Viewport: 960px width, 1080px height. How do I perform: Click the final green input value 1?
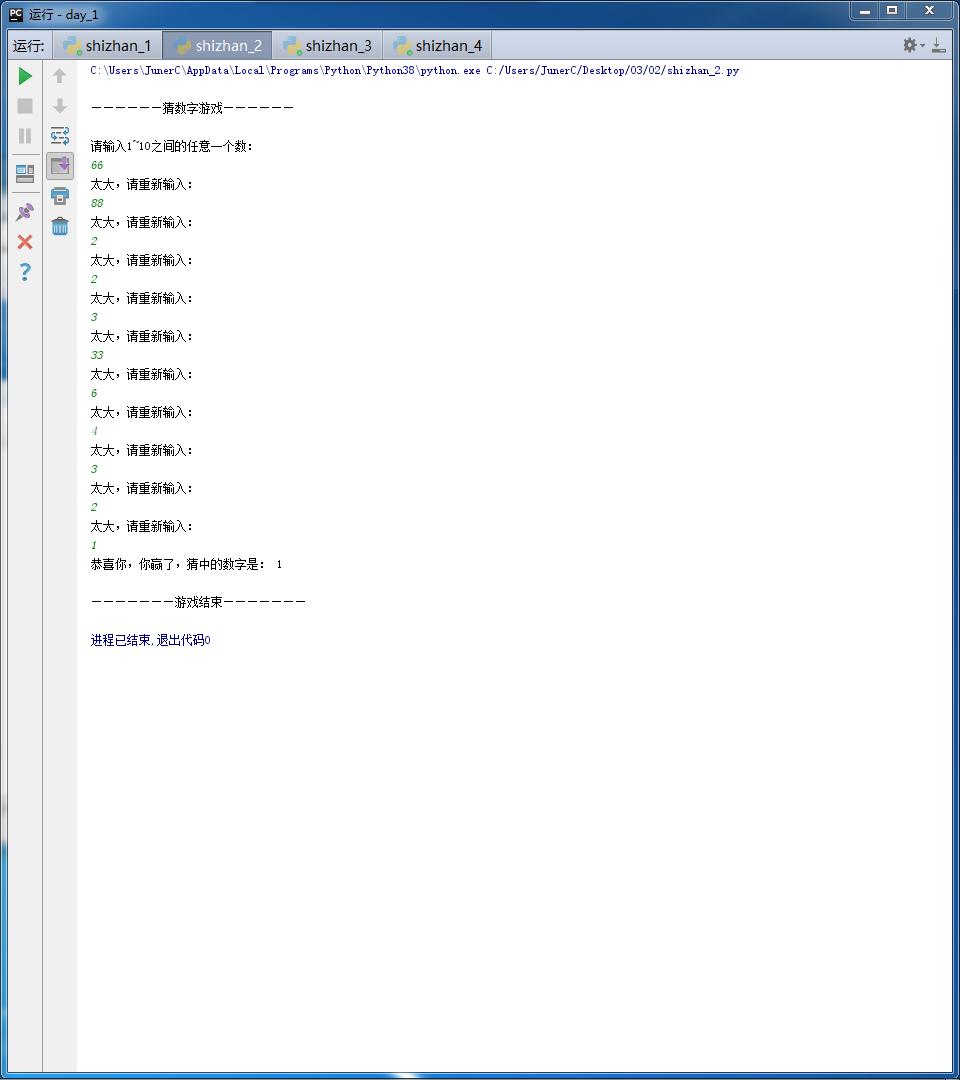point(94,545)
